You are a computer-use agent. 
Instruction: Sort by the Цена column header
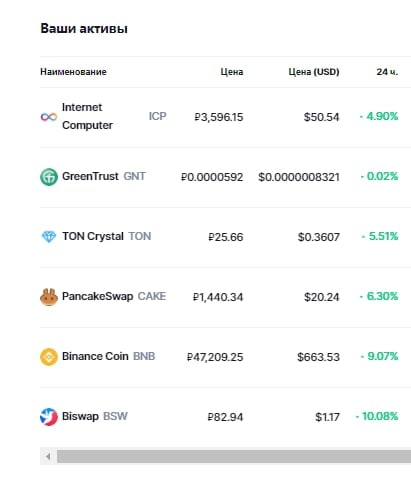tap(232, 72)
